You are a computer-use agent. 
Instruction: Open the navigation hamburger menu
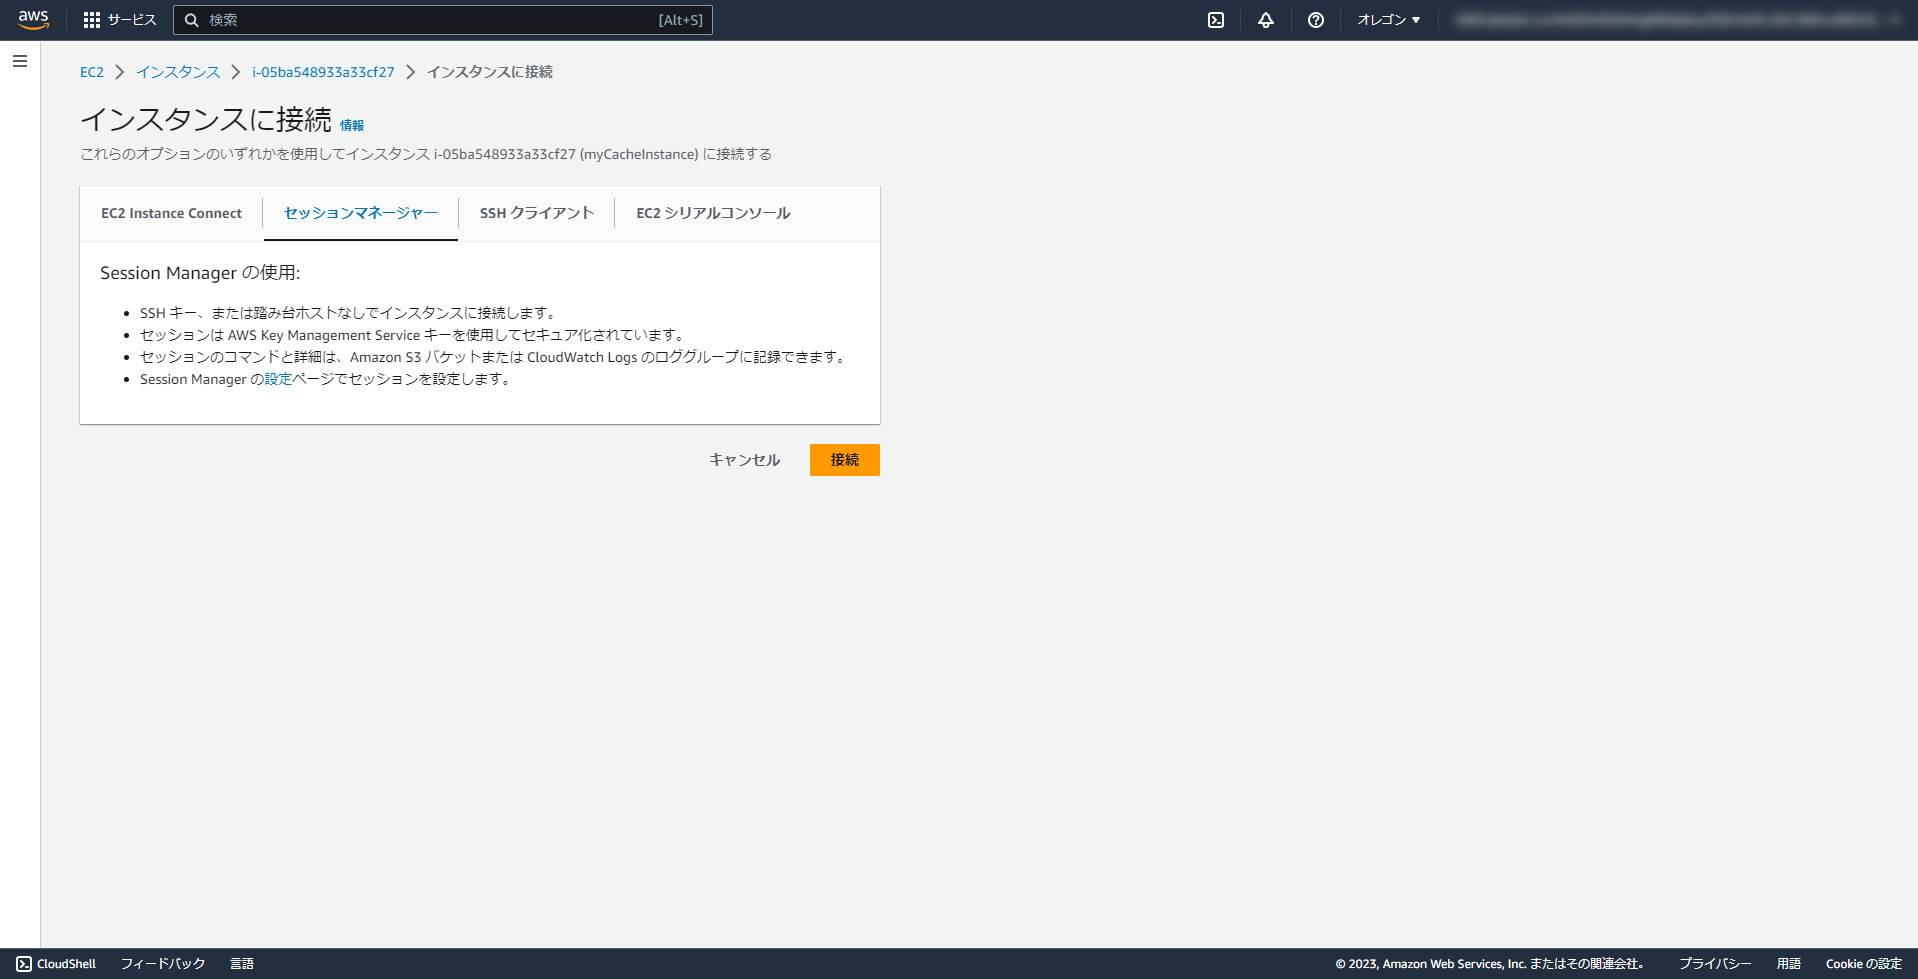tap(19, 61)
